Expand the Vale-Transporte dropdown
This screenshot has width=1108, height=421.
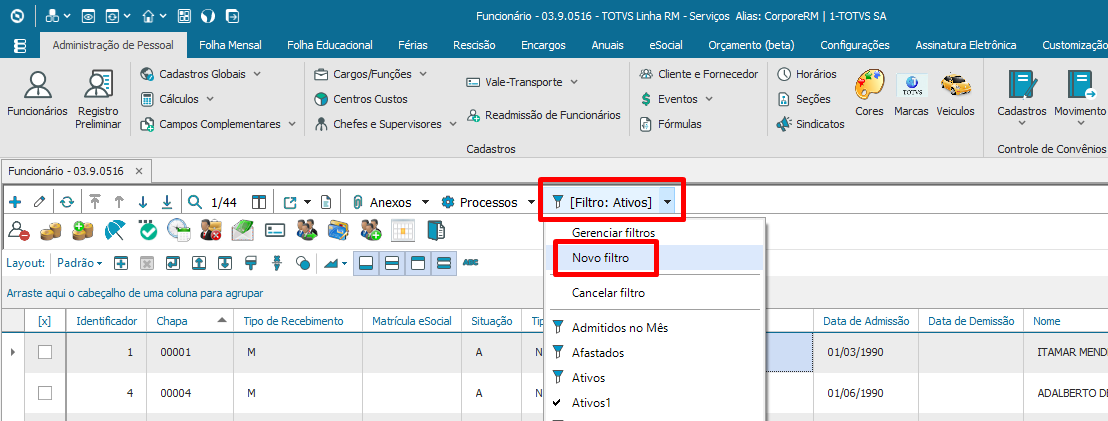(x=574, y=82)
